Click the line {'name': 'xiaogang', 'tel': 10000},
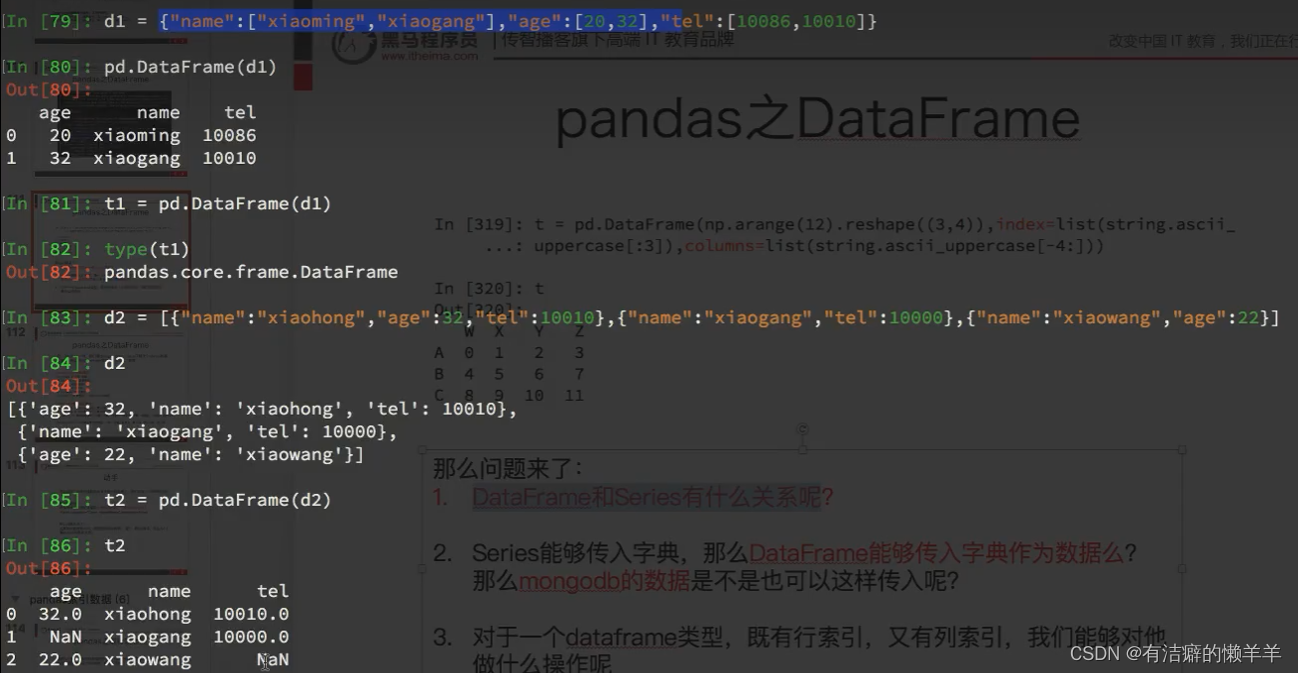This screenshot has width=1298, height=673. 207,432
